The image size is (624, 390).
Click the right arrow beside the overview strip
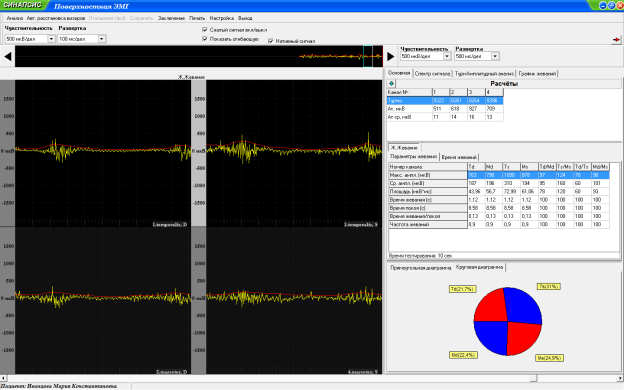(391, 57)
